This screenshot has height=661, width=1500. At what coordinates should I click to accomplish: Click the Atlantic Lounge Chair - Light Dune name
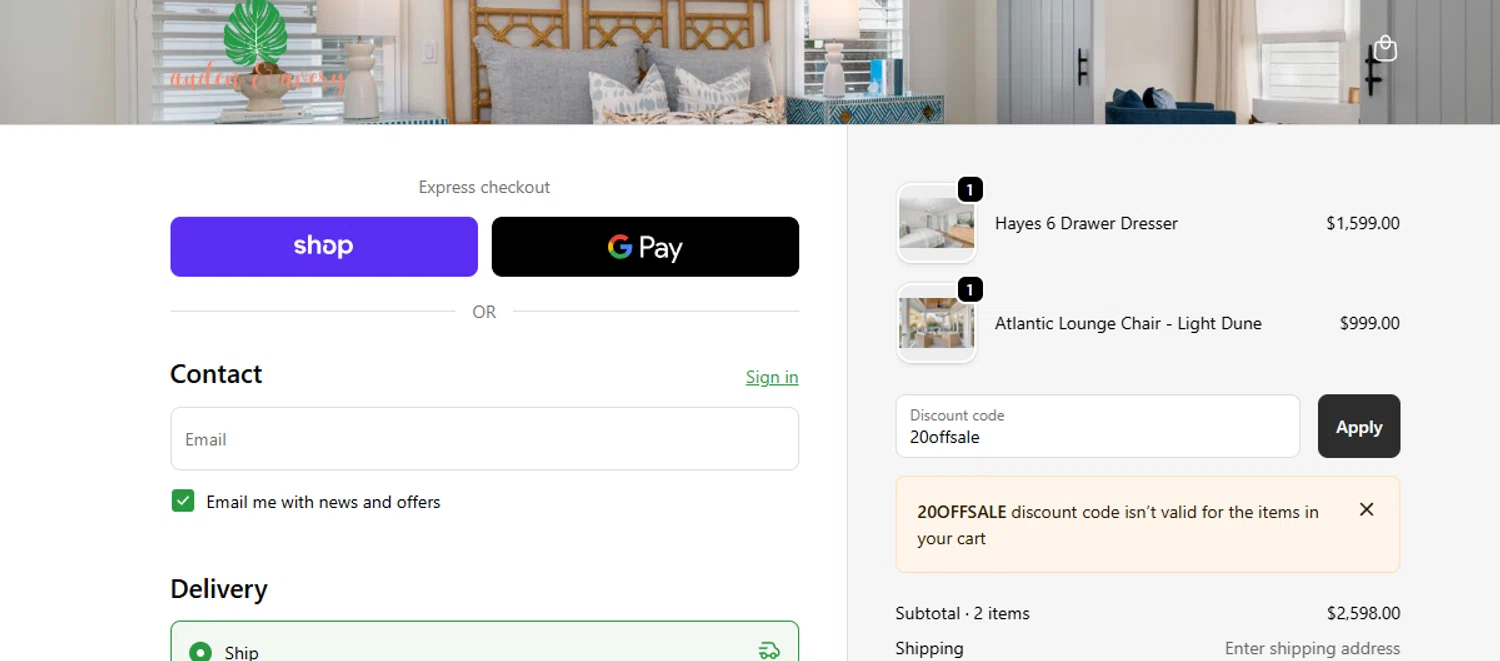point(1128,323)
